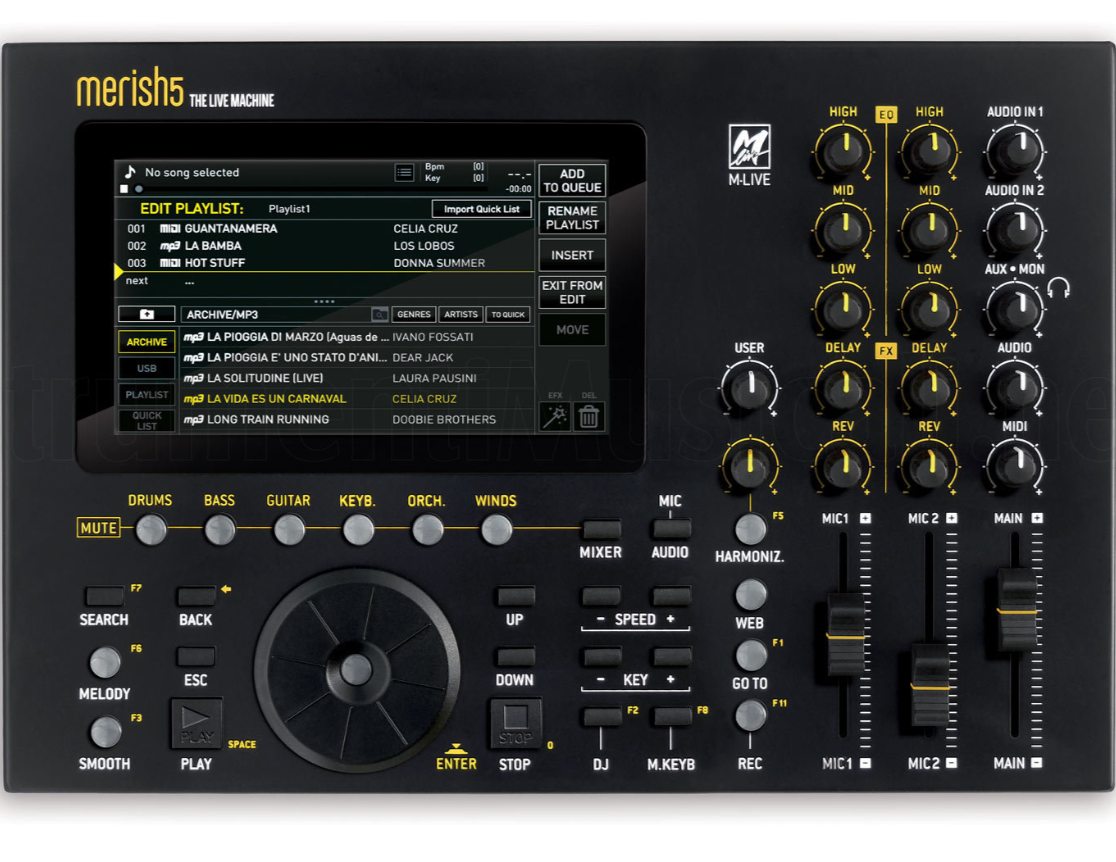This screenshot has width=1116, height=862.
Task: Toggle the BASS mute button
Action: pos(220,529)
